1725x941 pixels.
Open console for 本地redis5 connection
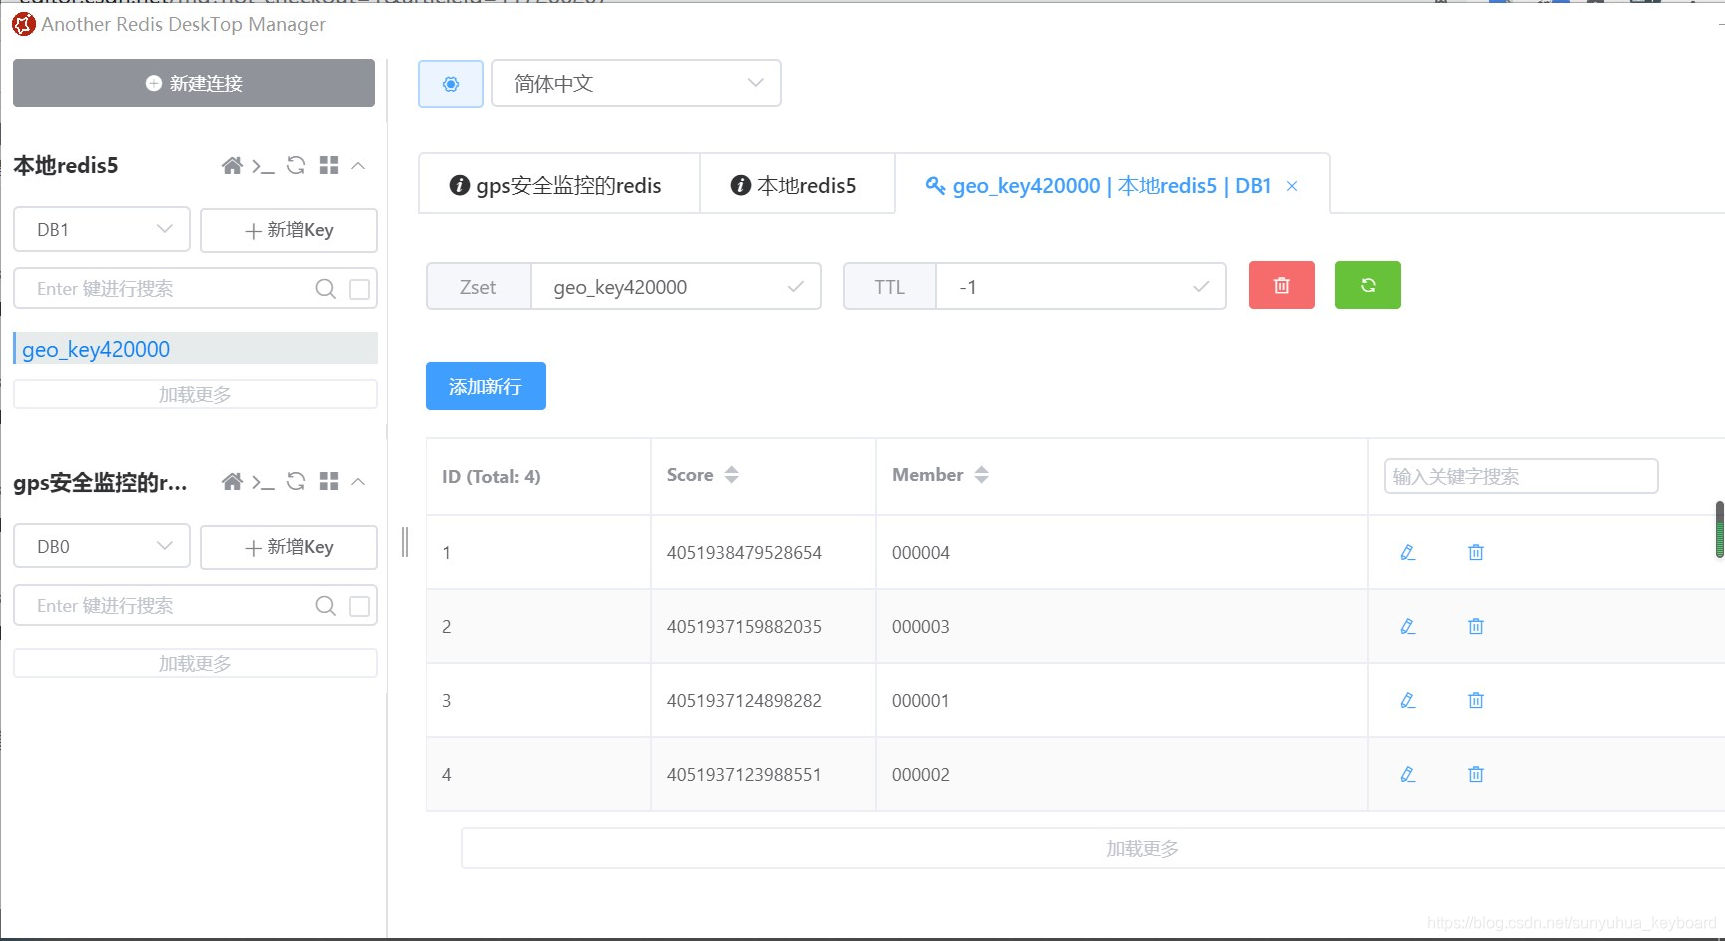click(x=263, y=166)
